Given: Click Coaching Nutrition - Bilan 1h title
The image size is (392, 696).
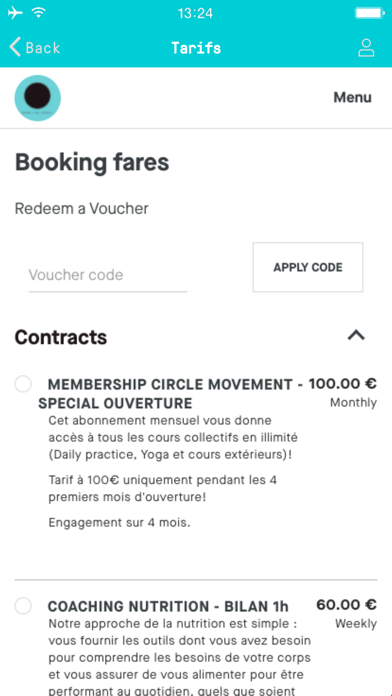Looking at the screenshot, I should (168, 606).
